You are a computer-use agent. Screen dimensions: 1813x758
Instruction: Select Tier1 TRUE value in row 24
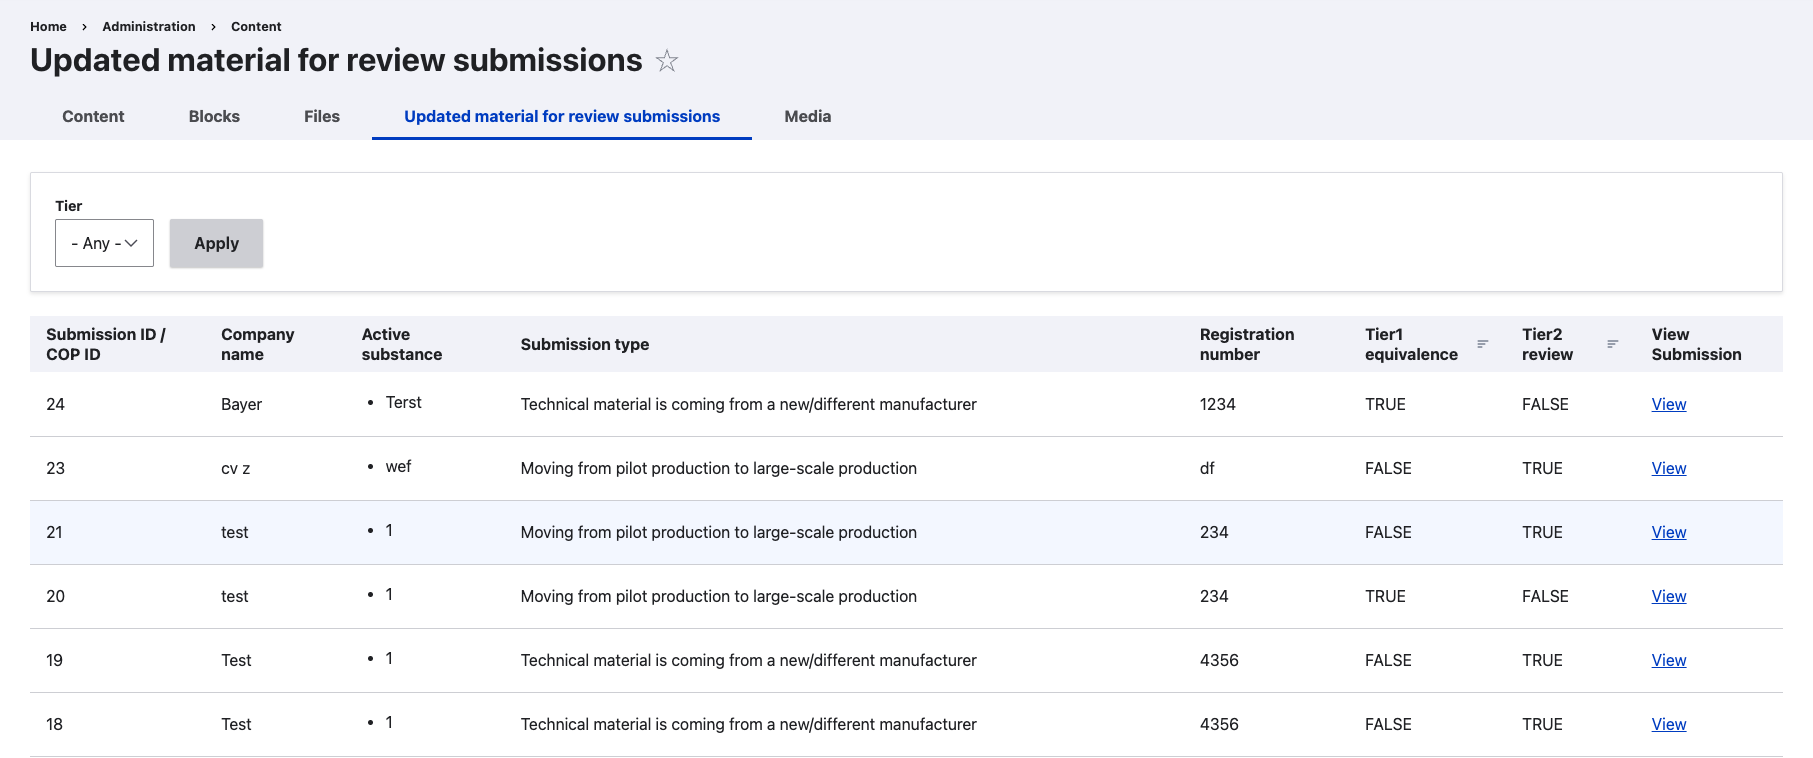pos(1385,404)
